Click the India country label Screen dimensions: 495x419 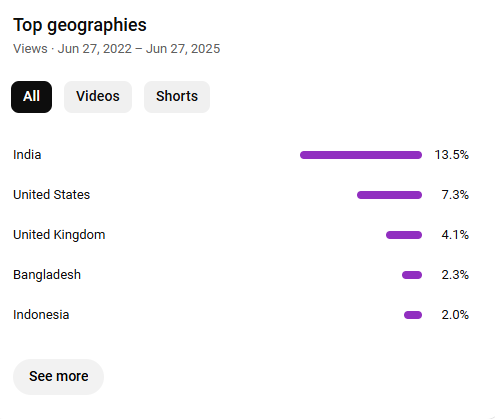click(x=27, y=155)
